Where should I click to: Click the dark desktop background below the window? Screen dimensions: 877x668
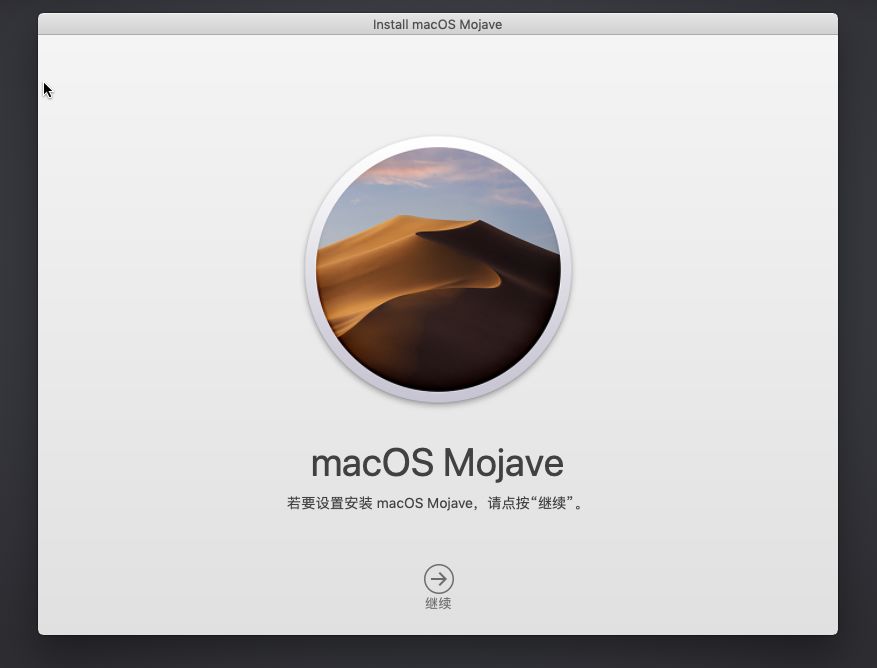point(438,652)
